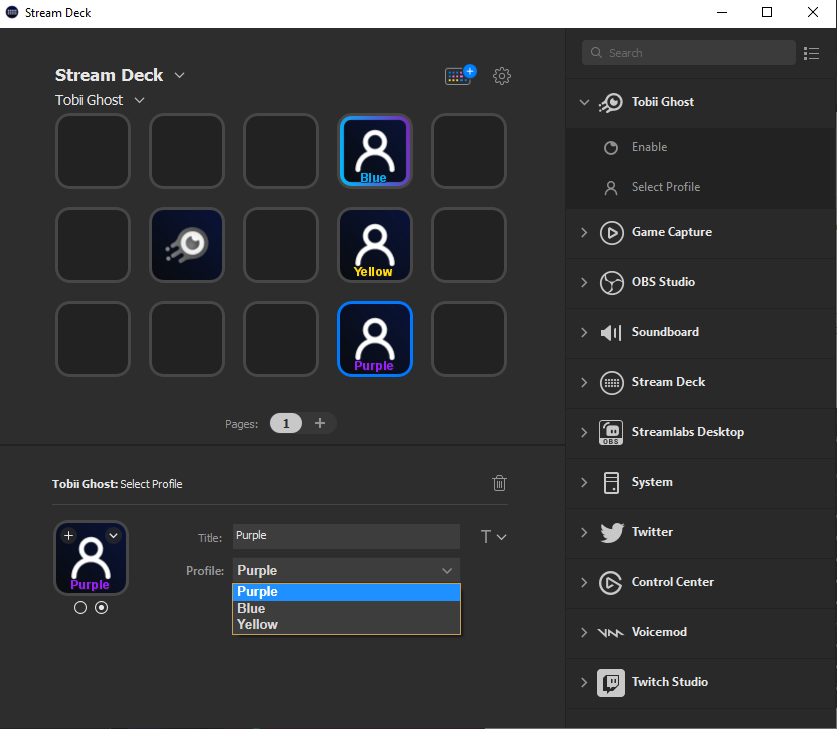Select the Blue profile key

tap(375, 151)
